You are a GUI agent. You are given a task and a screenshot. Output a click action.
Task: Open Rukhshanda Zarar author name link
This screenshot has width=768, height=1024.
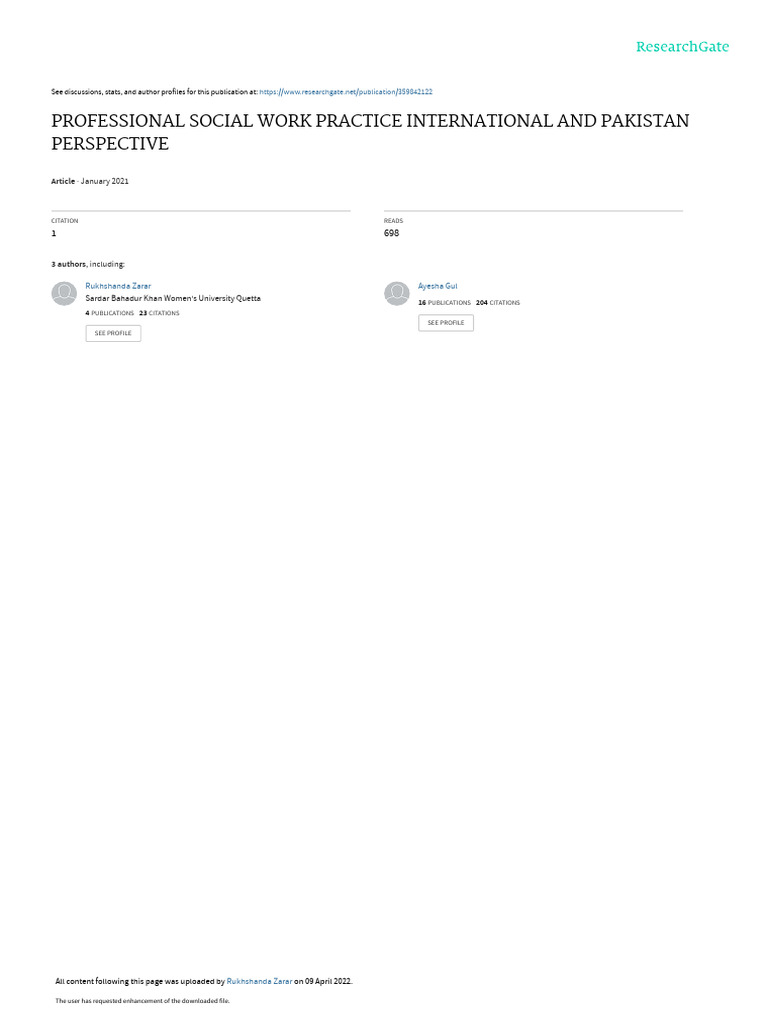[118, 286]
